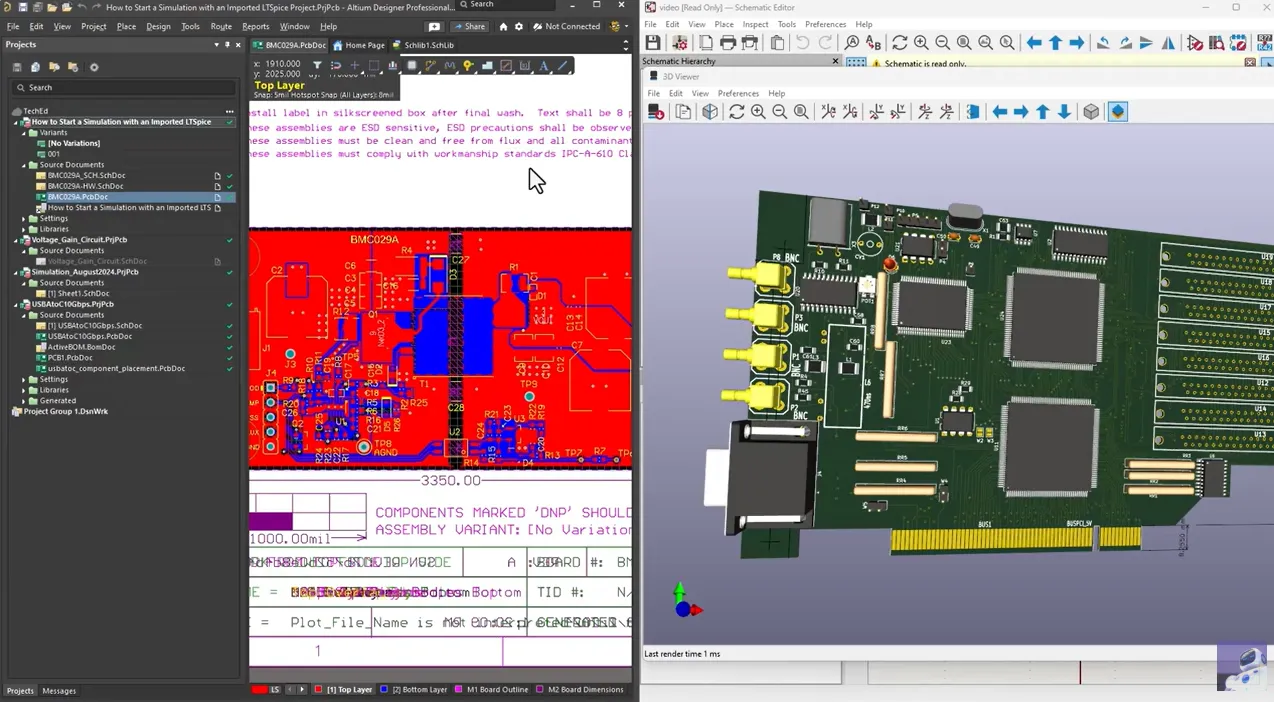Viewport: 1274px width, 702px height.
Task: Rotate X clockwise in 3D Viewer
Action: (x=828, y=112)
